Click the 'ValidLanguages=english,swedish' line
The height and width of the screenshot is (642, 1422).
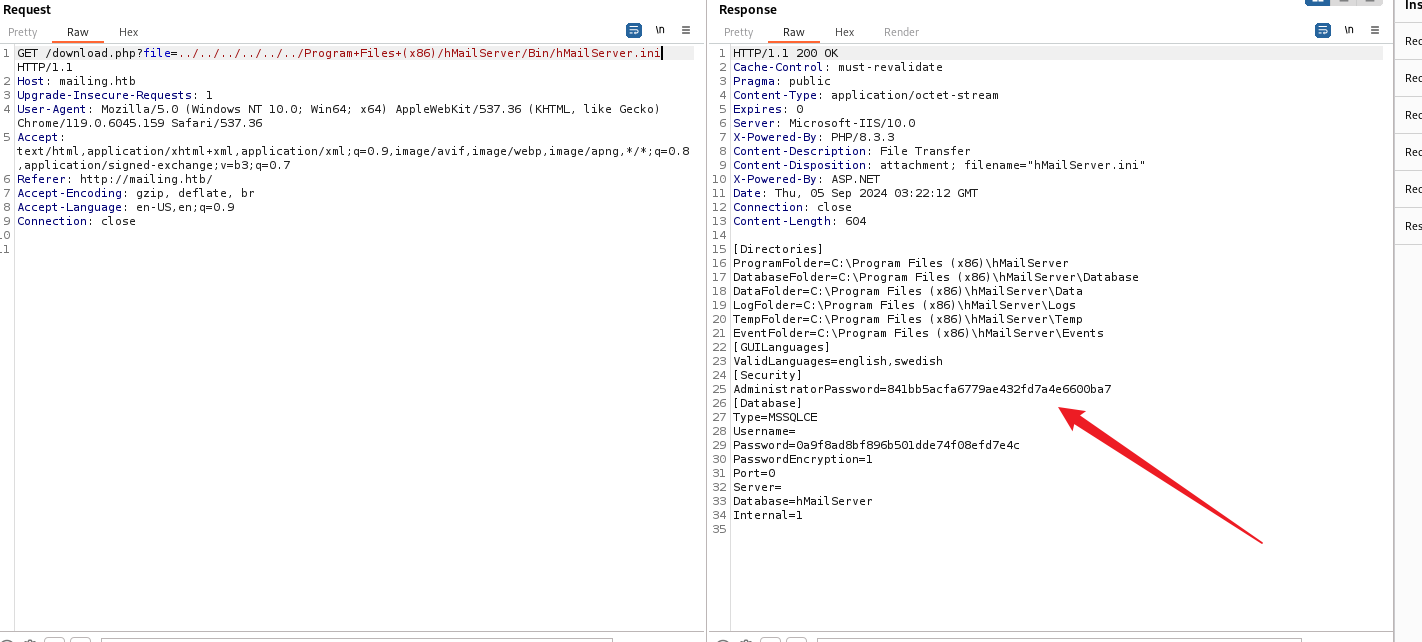838,361
